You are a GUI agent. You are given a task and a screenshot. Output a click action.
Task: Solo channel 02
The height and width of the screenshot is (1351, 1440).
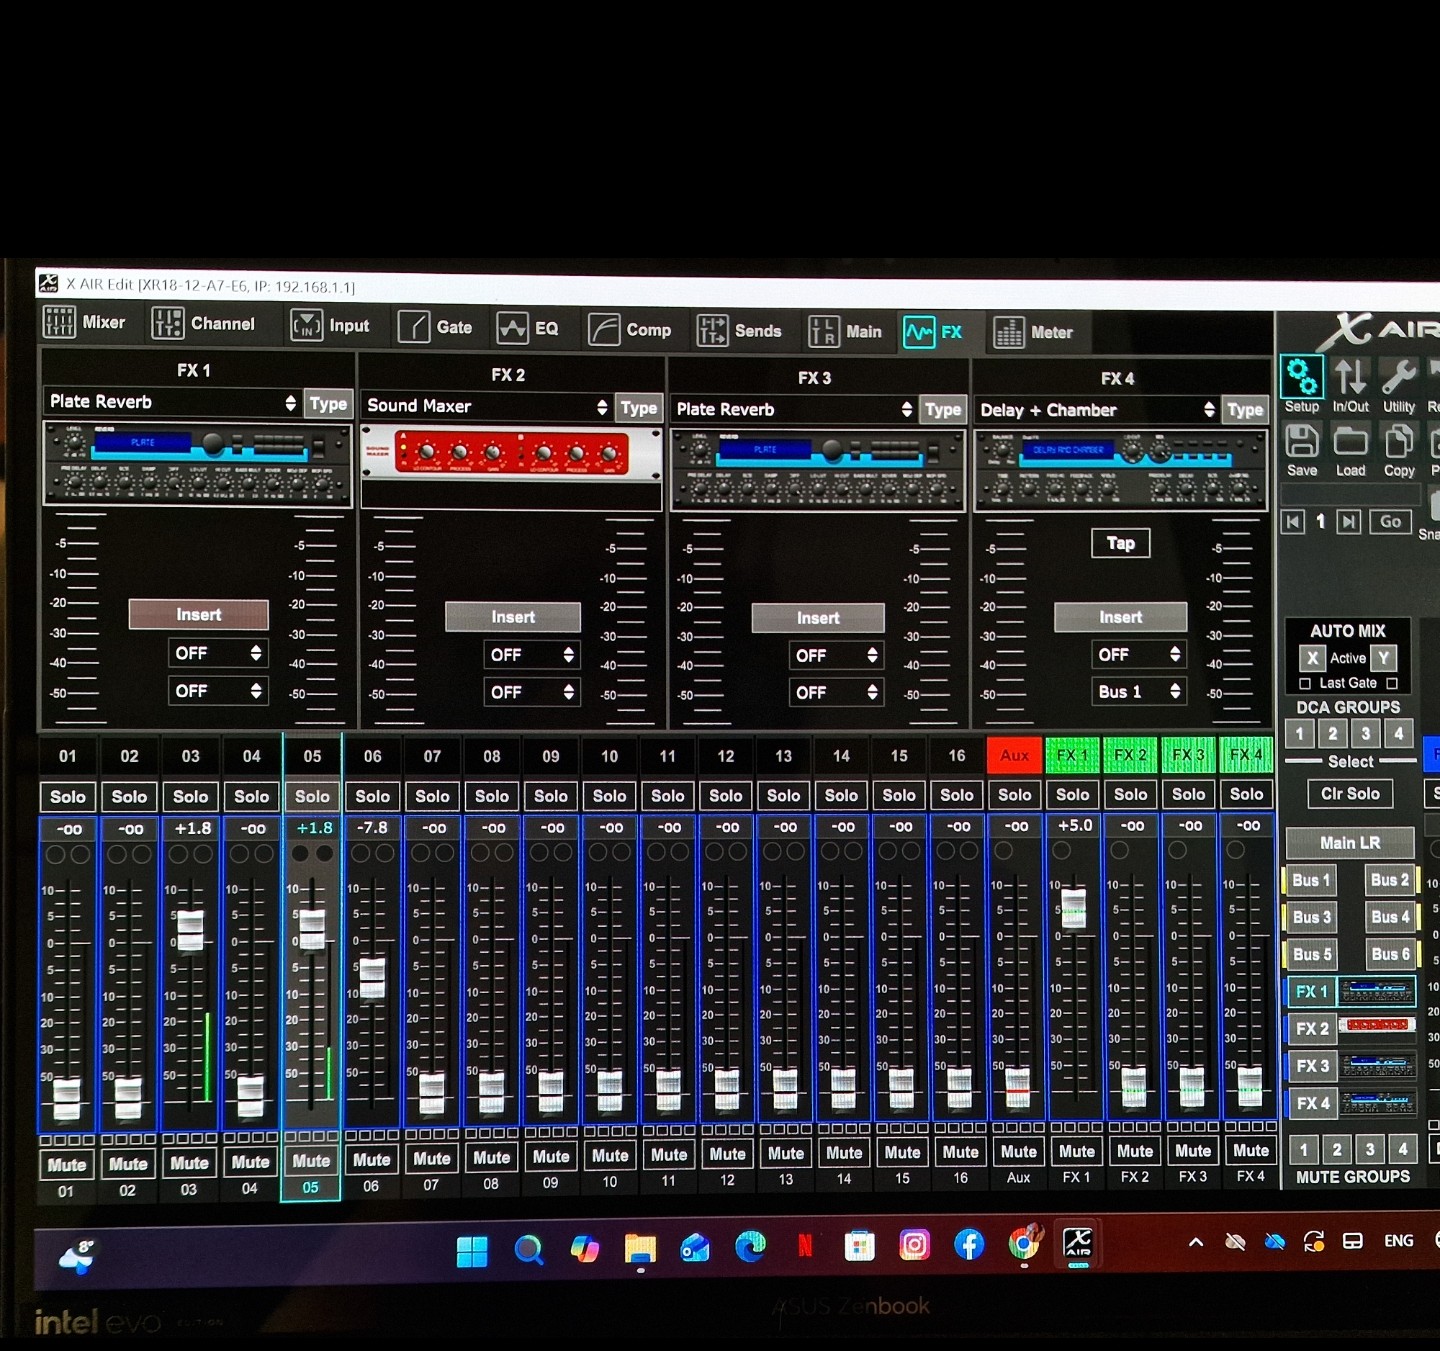point(129,797)
